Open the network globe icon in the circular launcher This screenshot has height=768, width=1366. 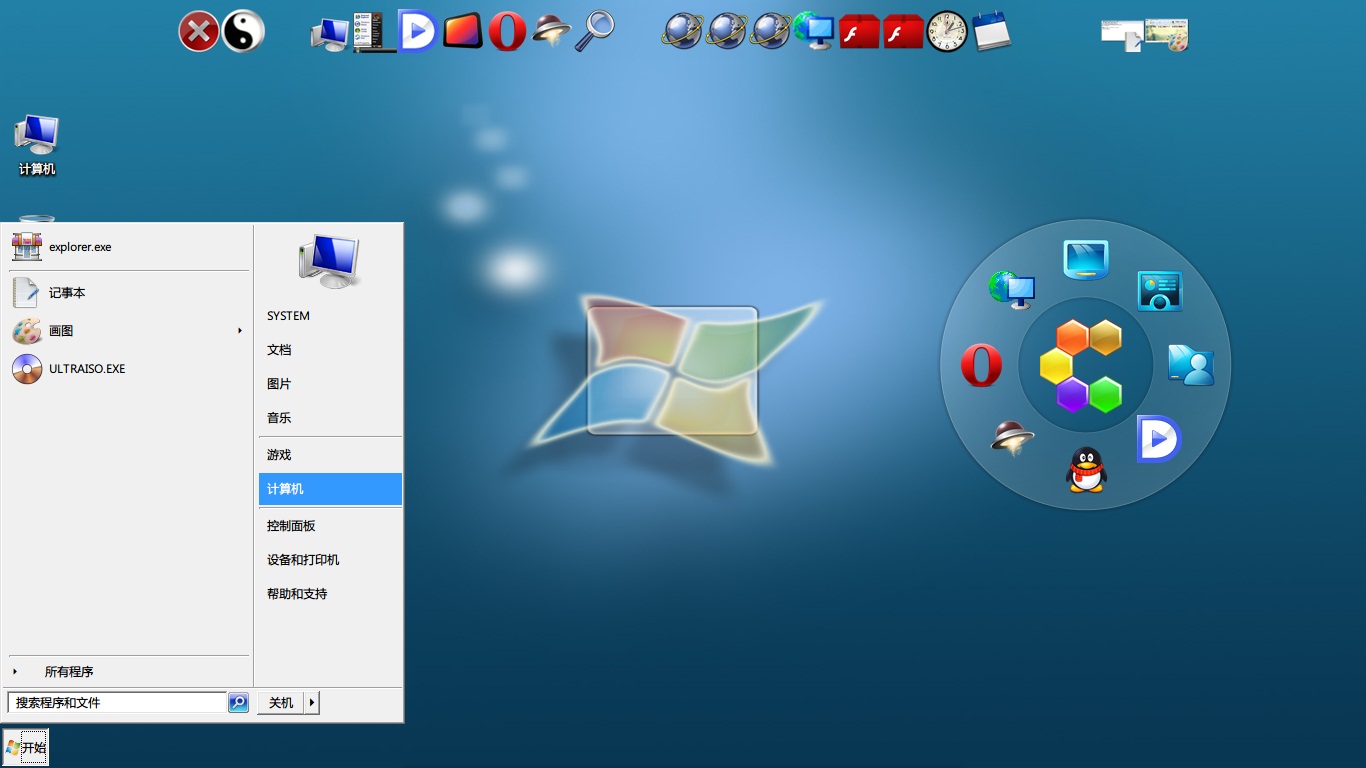pyautogui.click(x=1011, y=289)
